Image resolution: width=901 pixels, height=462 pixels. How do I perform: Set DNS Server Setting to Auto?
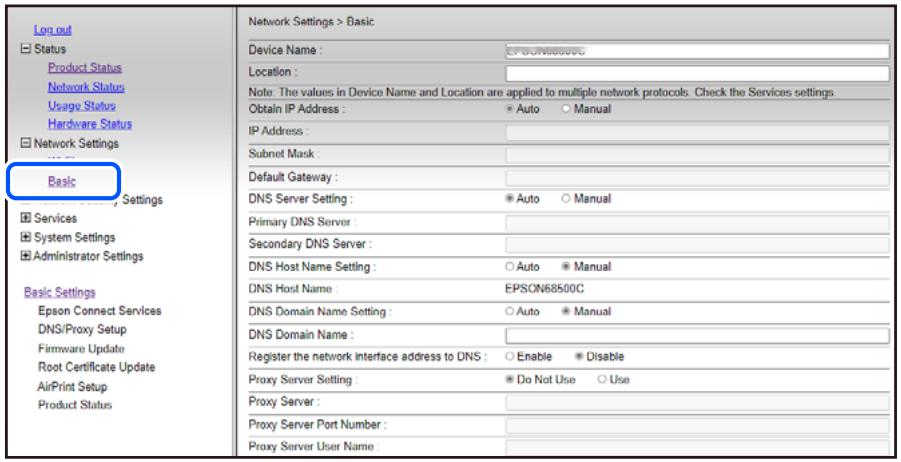pyautogui.click(x=509, y=199)
